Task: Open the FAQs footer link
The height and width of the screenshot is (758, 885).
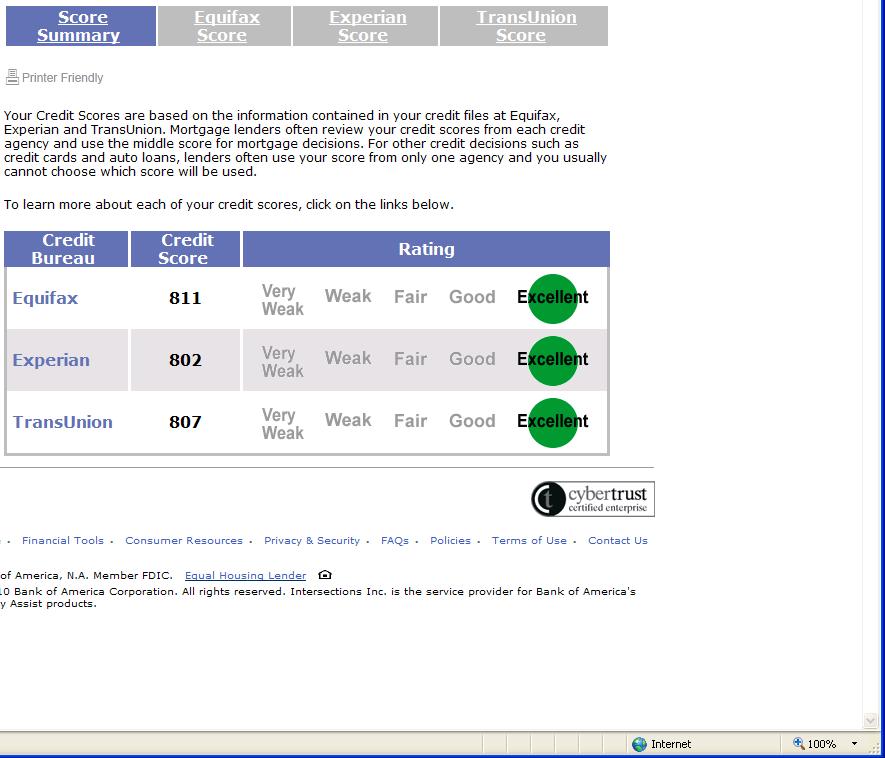Action: (x=395, y=540)
